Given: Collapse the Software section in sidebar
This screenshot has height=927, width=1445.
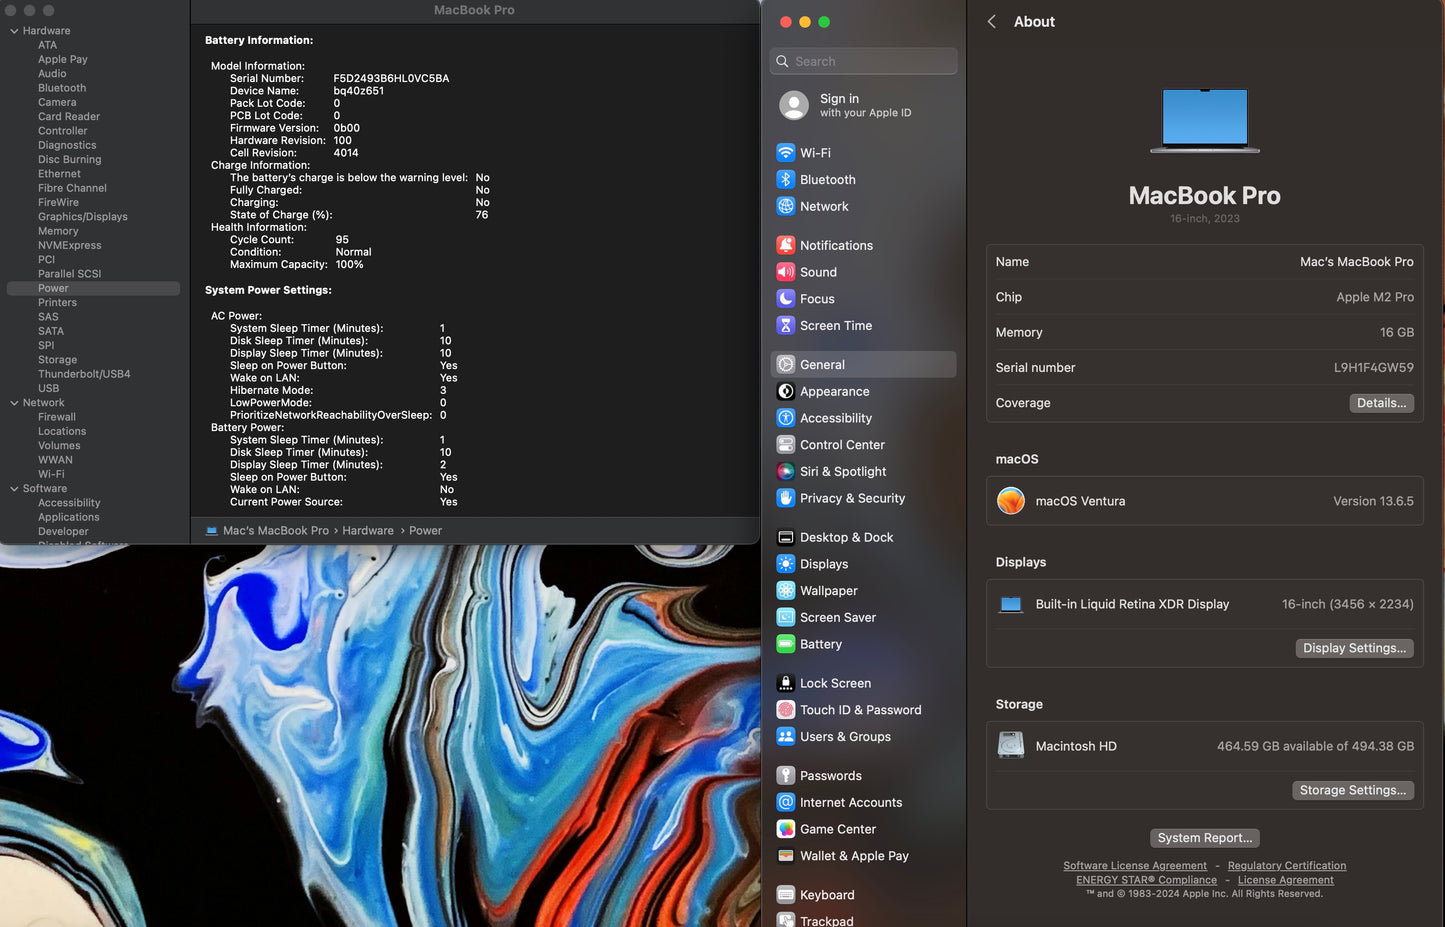Looking at the screenshot, I should (x=14, y=489).
